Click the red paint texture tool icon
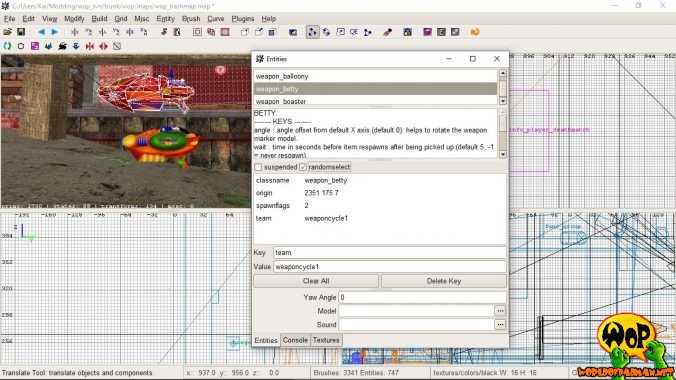Viewport: 676px width, 380px height. [x=388, y=32]
